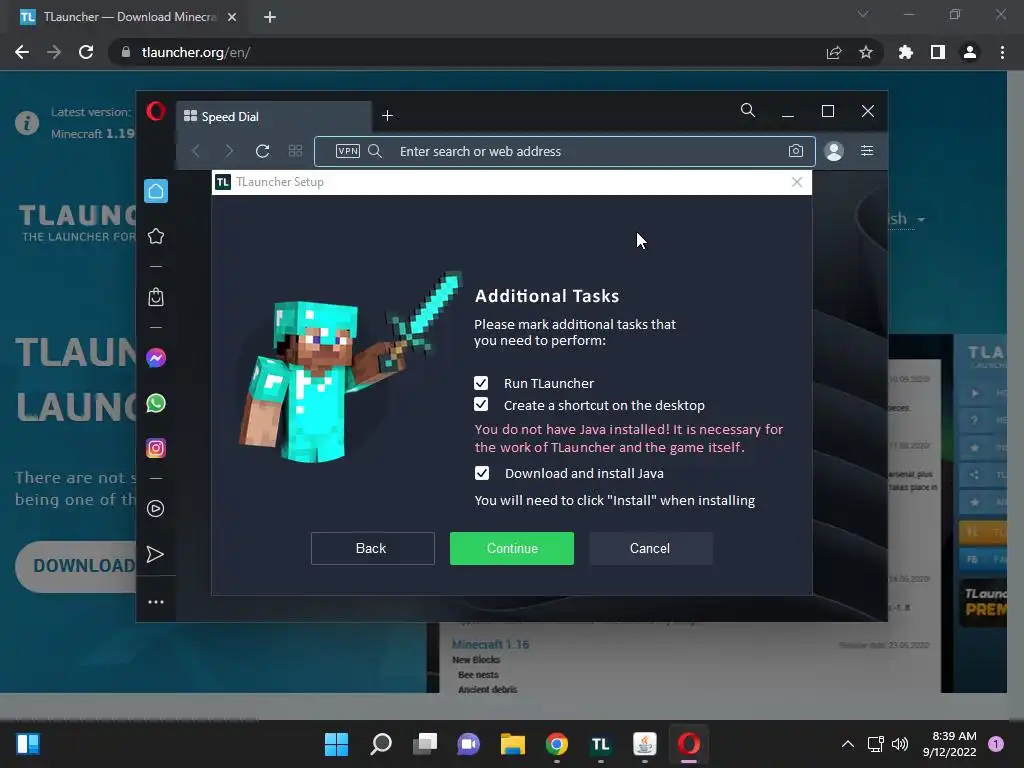
Task: Click the Minecraft 1.16 link
Action: coord(490,644)
